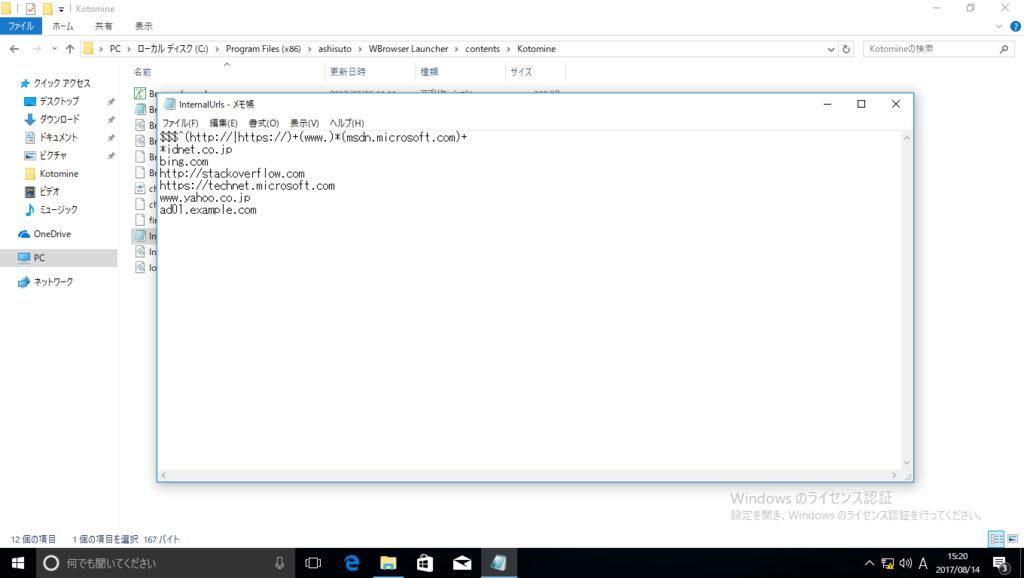Image resolution: width=1024 pixels, height=578 pixels.
Task: Select OneDrive in navigation pane
Action: pyautogui.click(x=52, y=234)
